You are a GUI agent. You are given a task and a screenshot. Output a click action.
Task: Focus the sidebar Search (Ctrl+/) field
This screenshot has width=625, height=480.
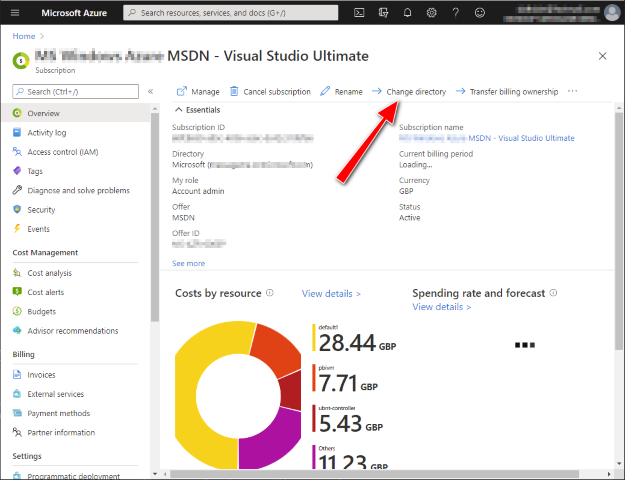(x=76, y=92)
